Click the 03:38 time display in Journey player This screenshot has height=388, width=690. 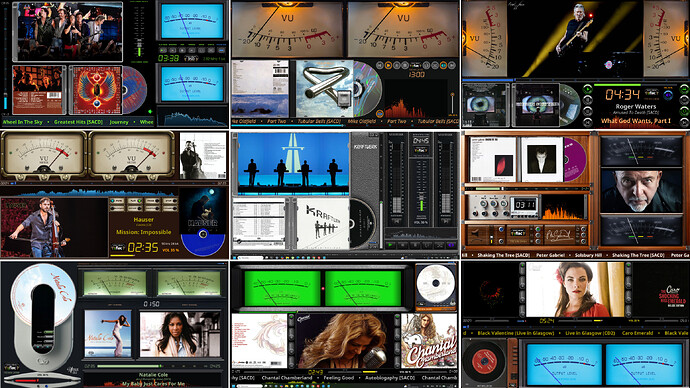pos(168,58)
